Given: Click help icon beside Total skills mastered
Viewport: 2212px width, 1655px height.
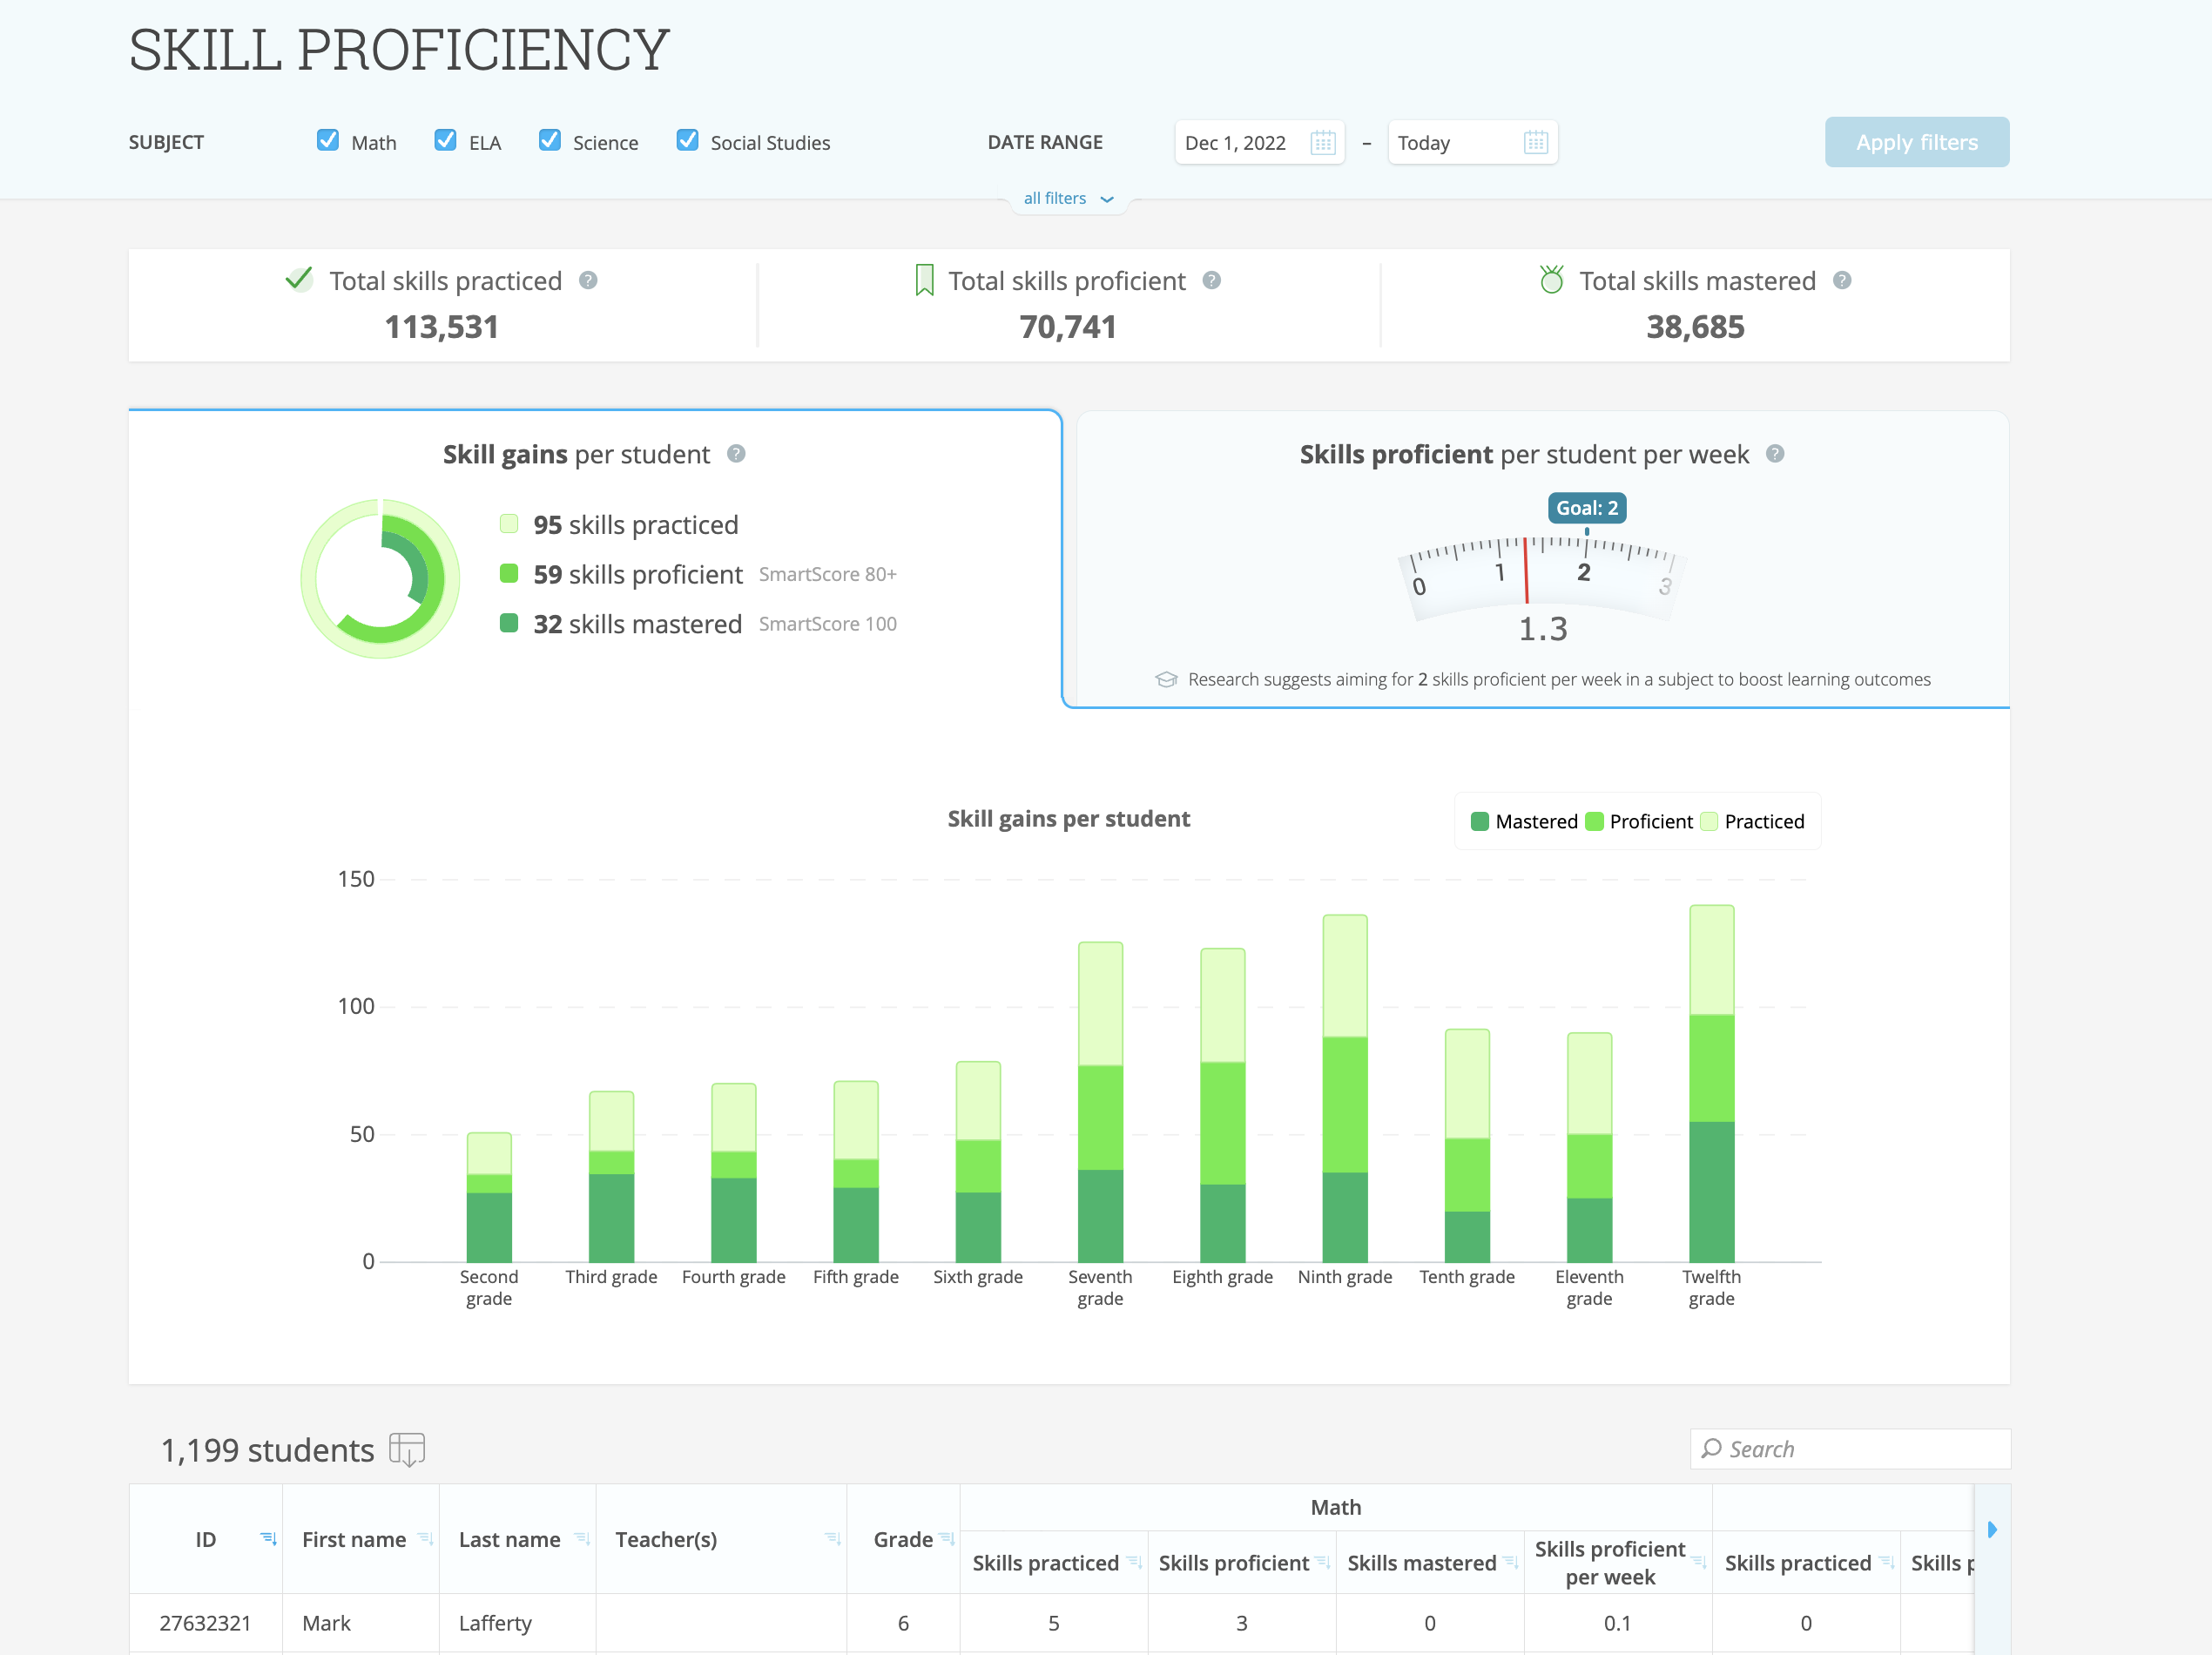Looking at the screenshot, I should pos(1842,281).
